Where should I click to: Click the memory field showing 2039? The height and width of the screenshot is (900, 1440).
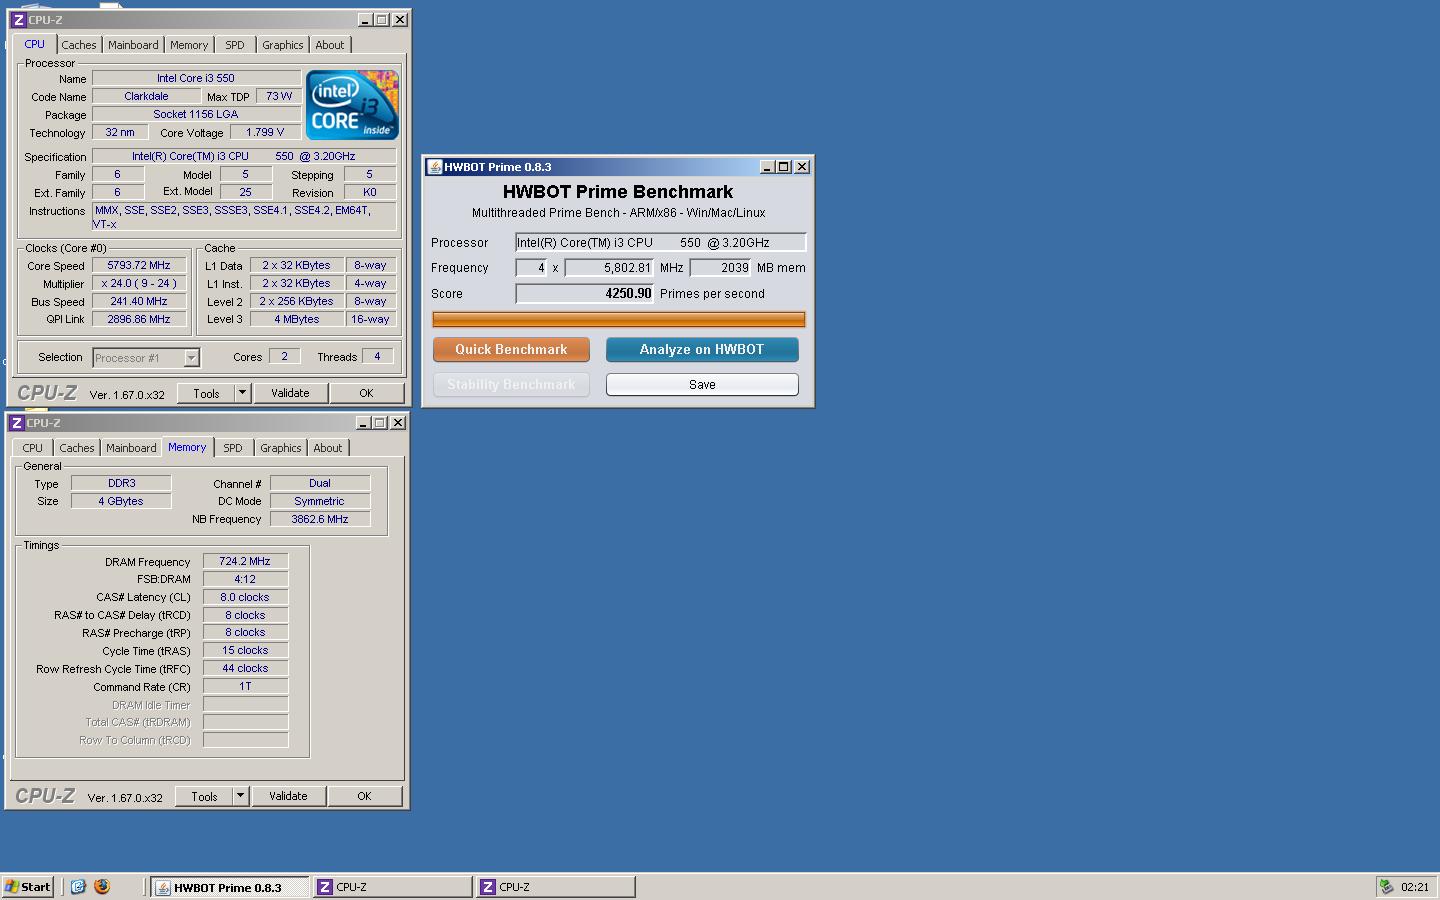[x=720, y=268]
